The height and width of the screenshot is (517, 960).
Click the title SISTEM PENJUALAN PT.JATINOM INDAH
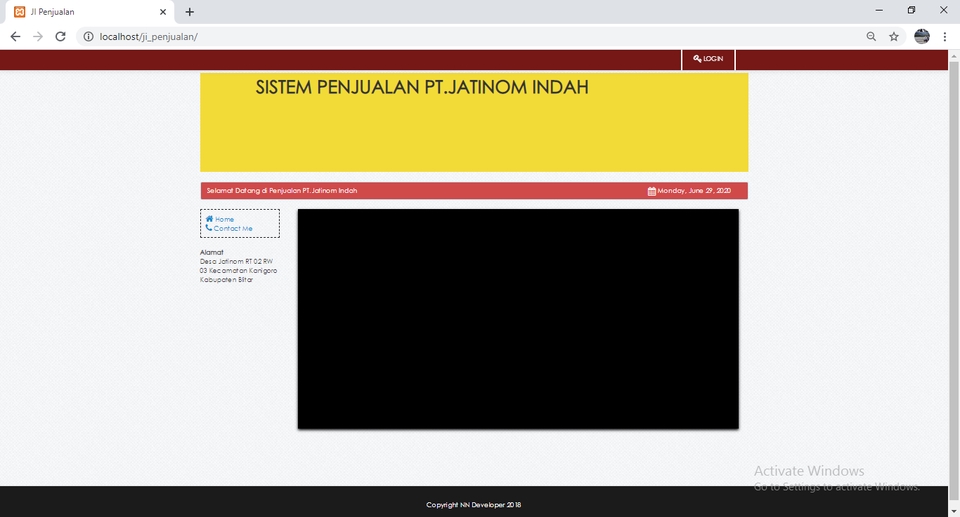tap(422, 87)
